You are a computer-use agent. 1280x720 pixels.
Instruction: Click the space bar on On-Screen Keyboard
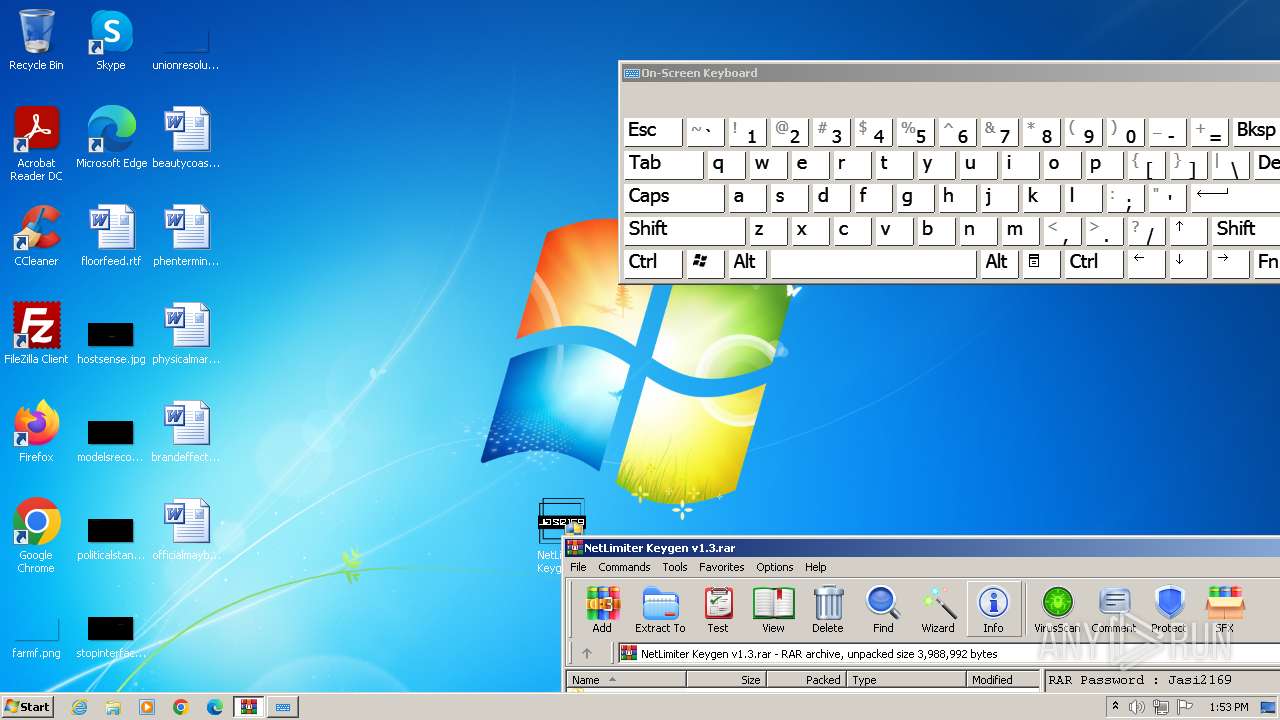click(873, 263)
